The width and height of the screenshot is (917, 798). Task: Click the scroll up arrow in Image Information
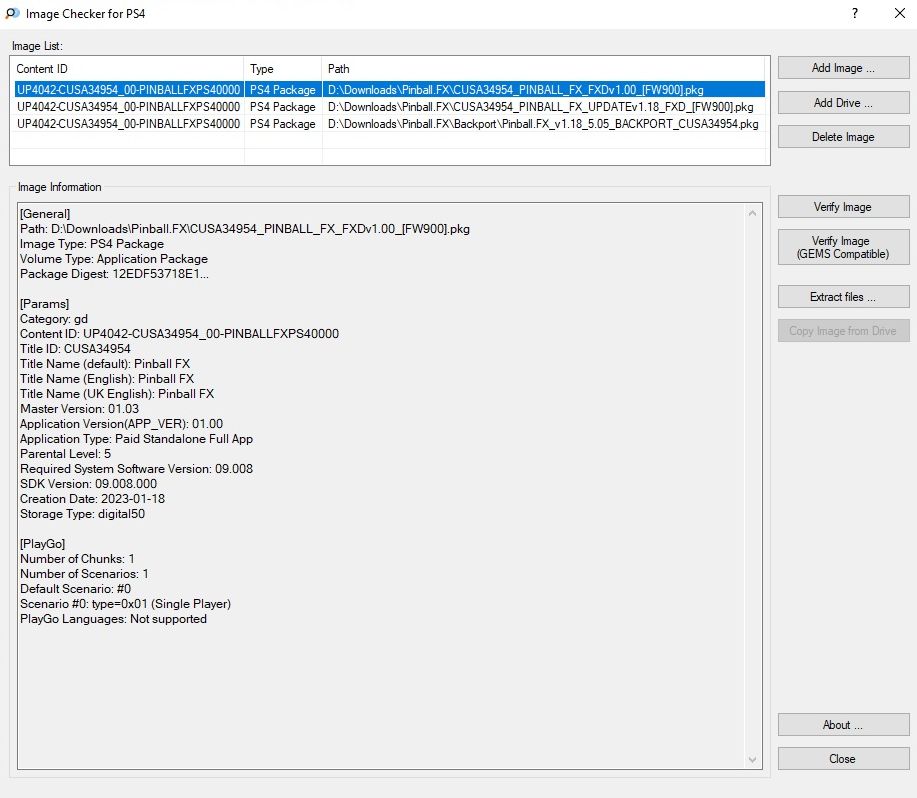click(753, 213)
